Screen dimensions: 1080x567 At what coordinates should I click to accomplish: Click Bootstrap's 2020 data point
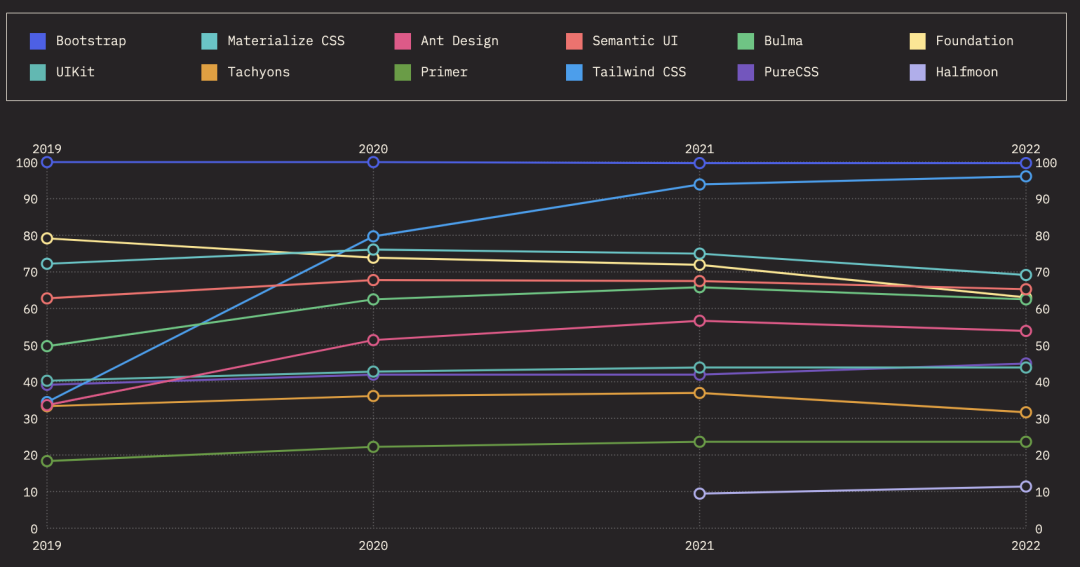pyautogui.click(x=373, y=162)
